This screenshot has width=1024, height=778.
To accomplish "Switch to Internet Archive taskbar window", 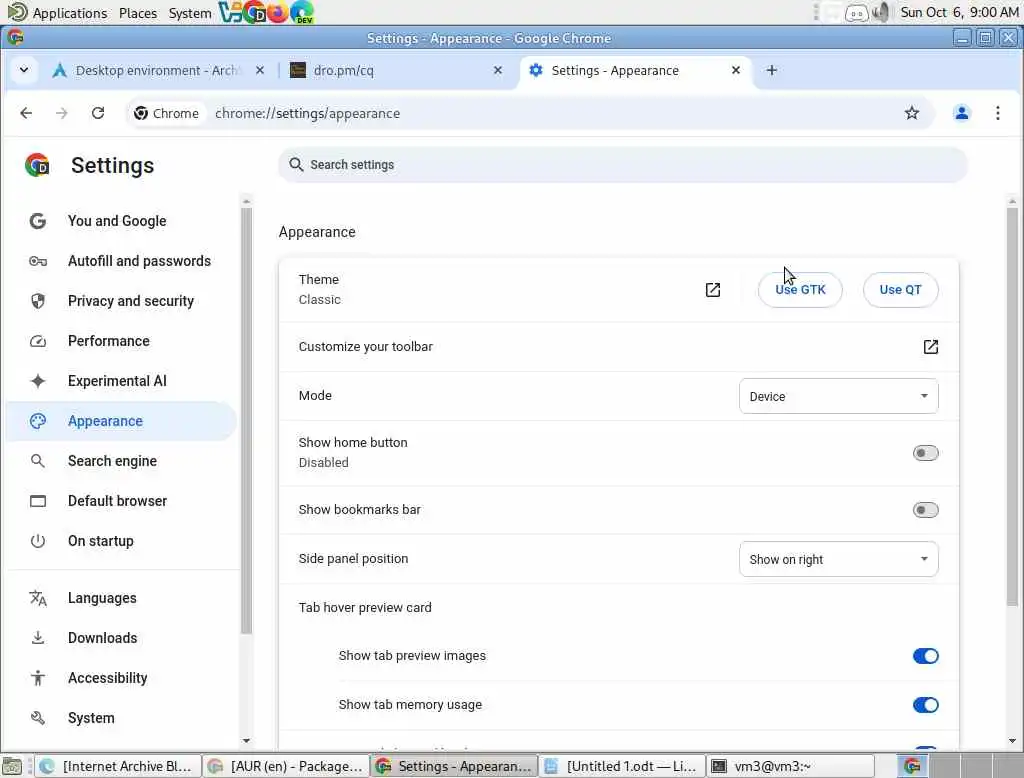I will point(118,766).
